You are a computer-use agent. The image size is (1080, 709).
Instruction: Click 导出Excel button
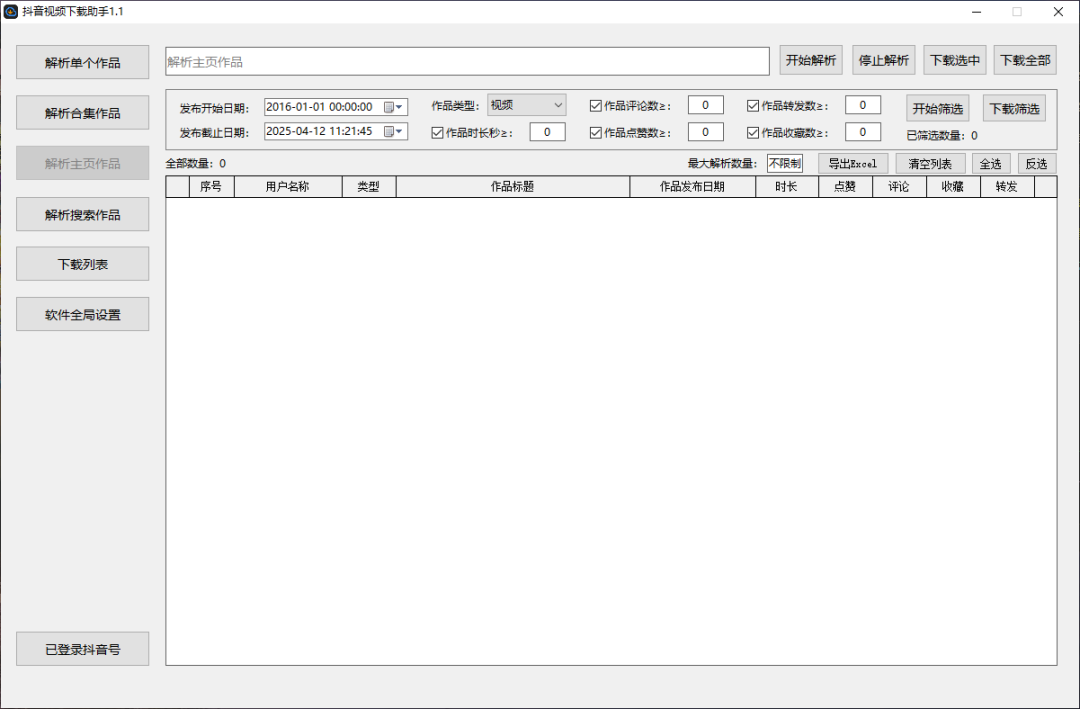[853, 164]
